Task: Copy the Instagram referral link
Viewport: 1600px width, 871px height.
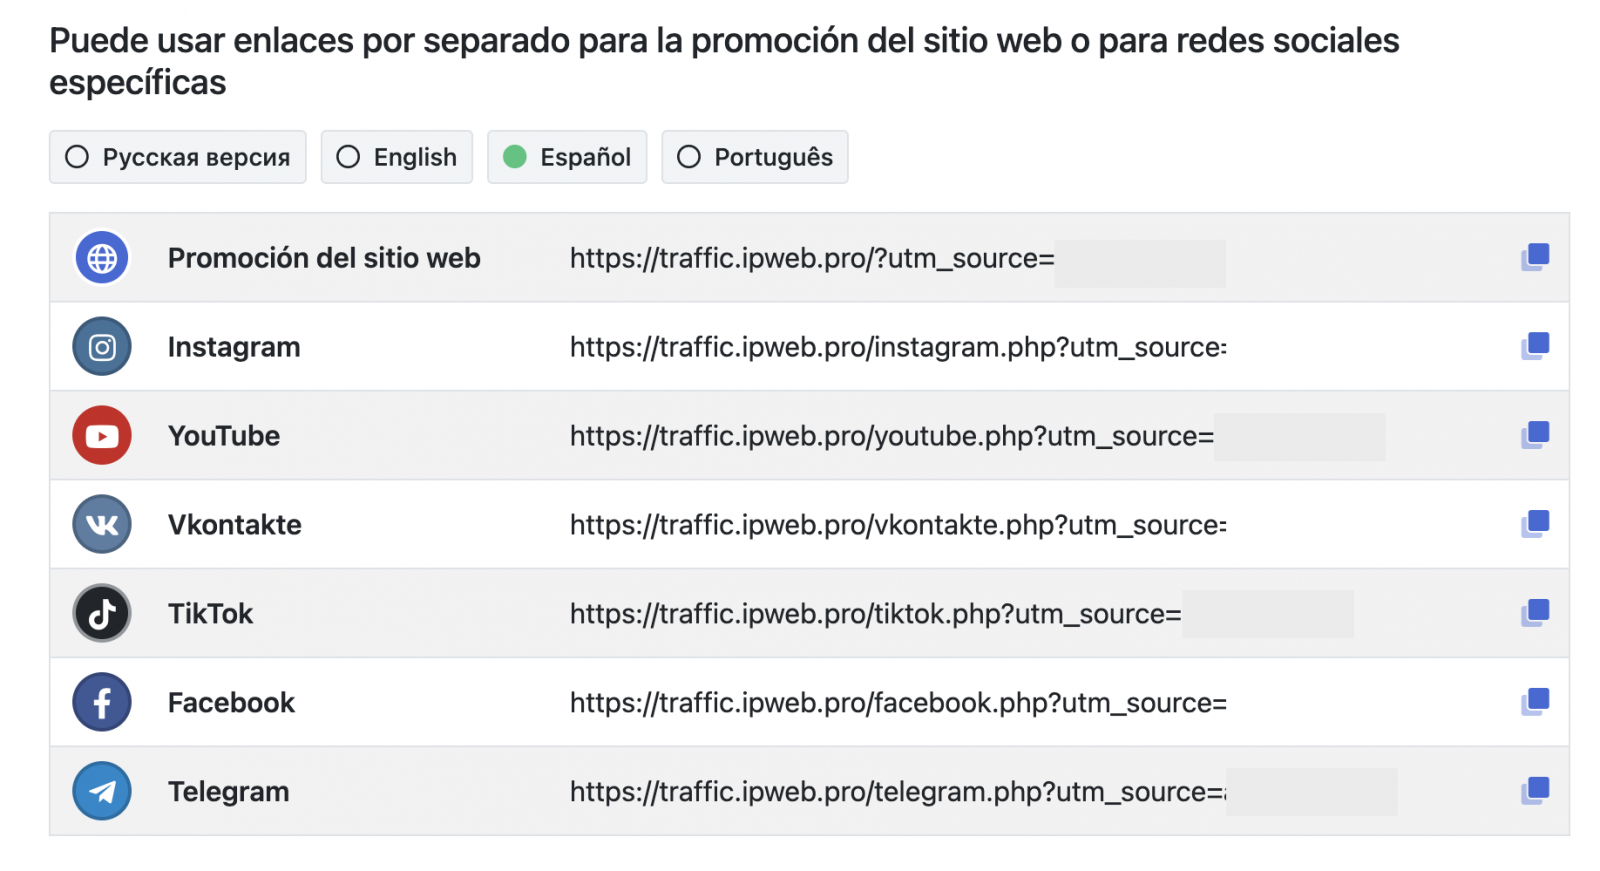Action: coord(1534,347)
